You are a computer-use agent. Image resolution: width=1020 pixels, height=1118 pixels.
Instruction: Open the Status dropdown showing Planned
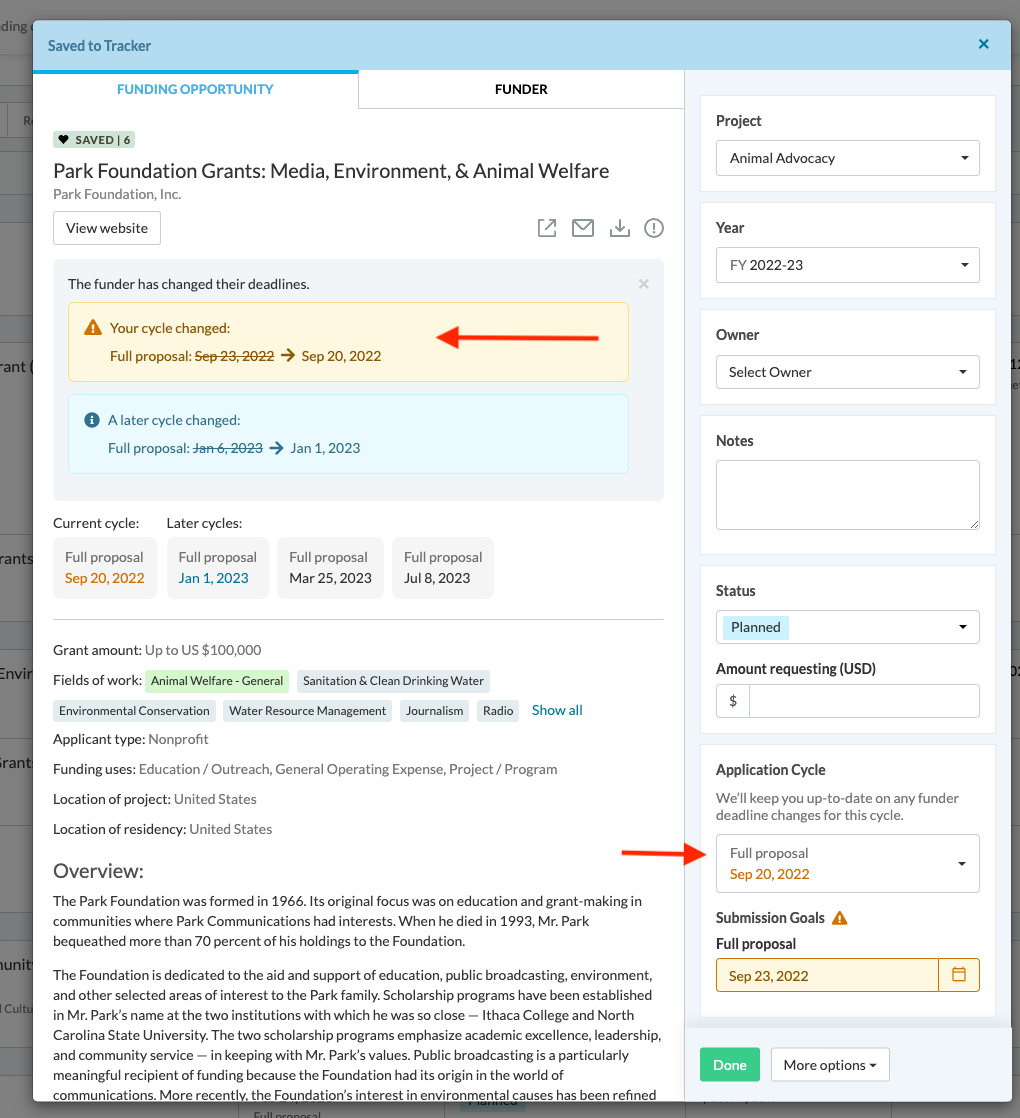(x=848, y=627)
